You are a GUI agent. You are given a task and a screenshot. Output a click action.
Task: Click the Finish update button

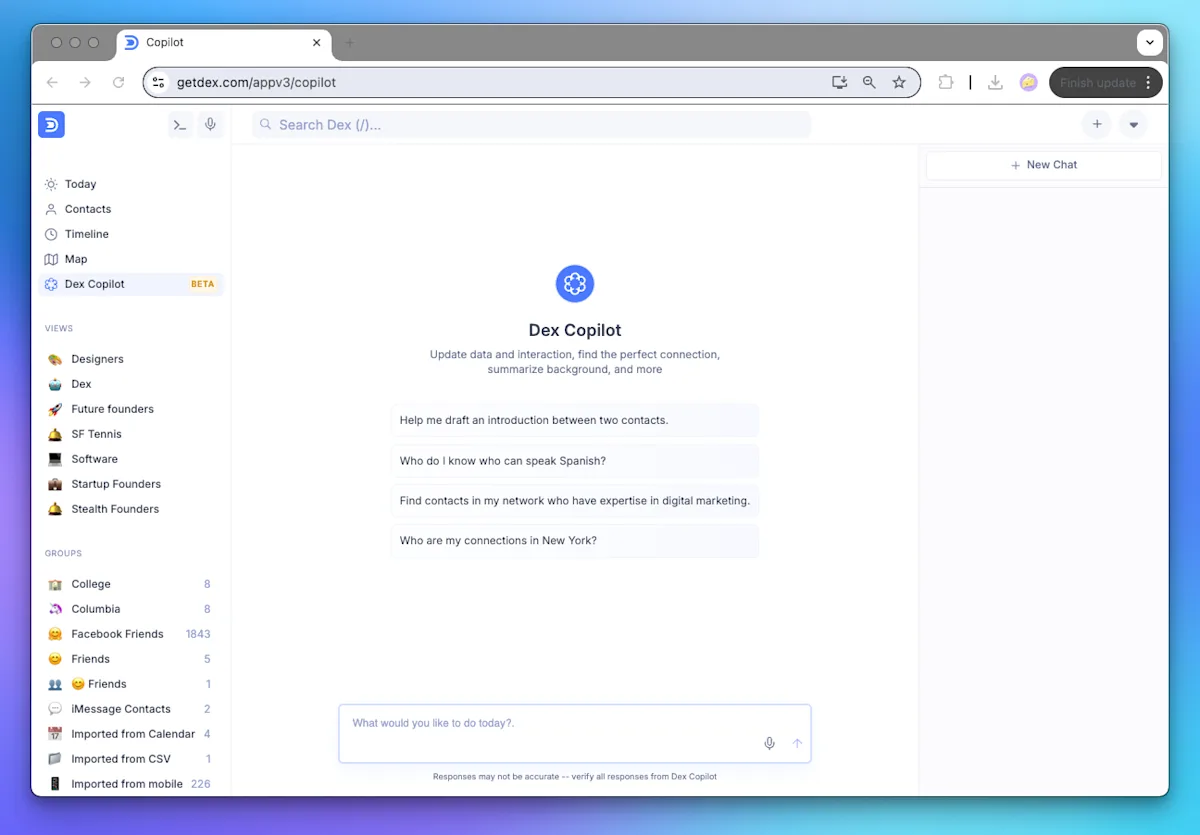coord(1097,83)
